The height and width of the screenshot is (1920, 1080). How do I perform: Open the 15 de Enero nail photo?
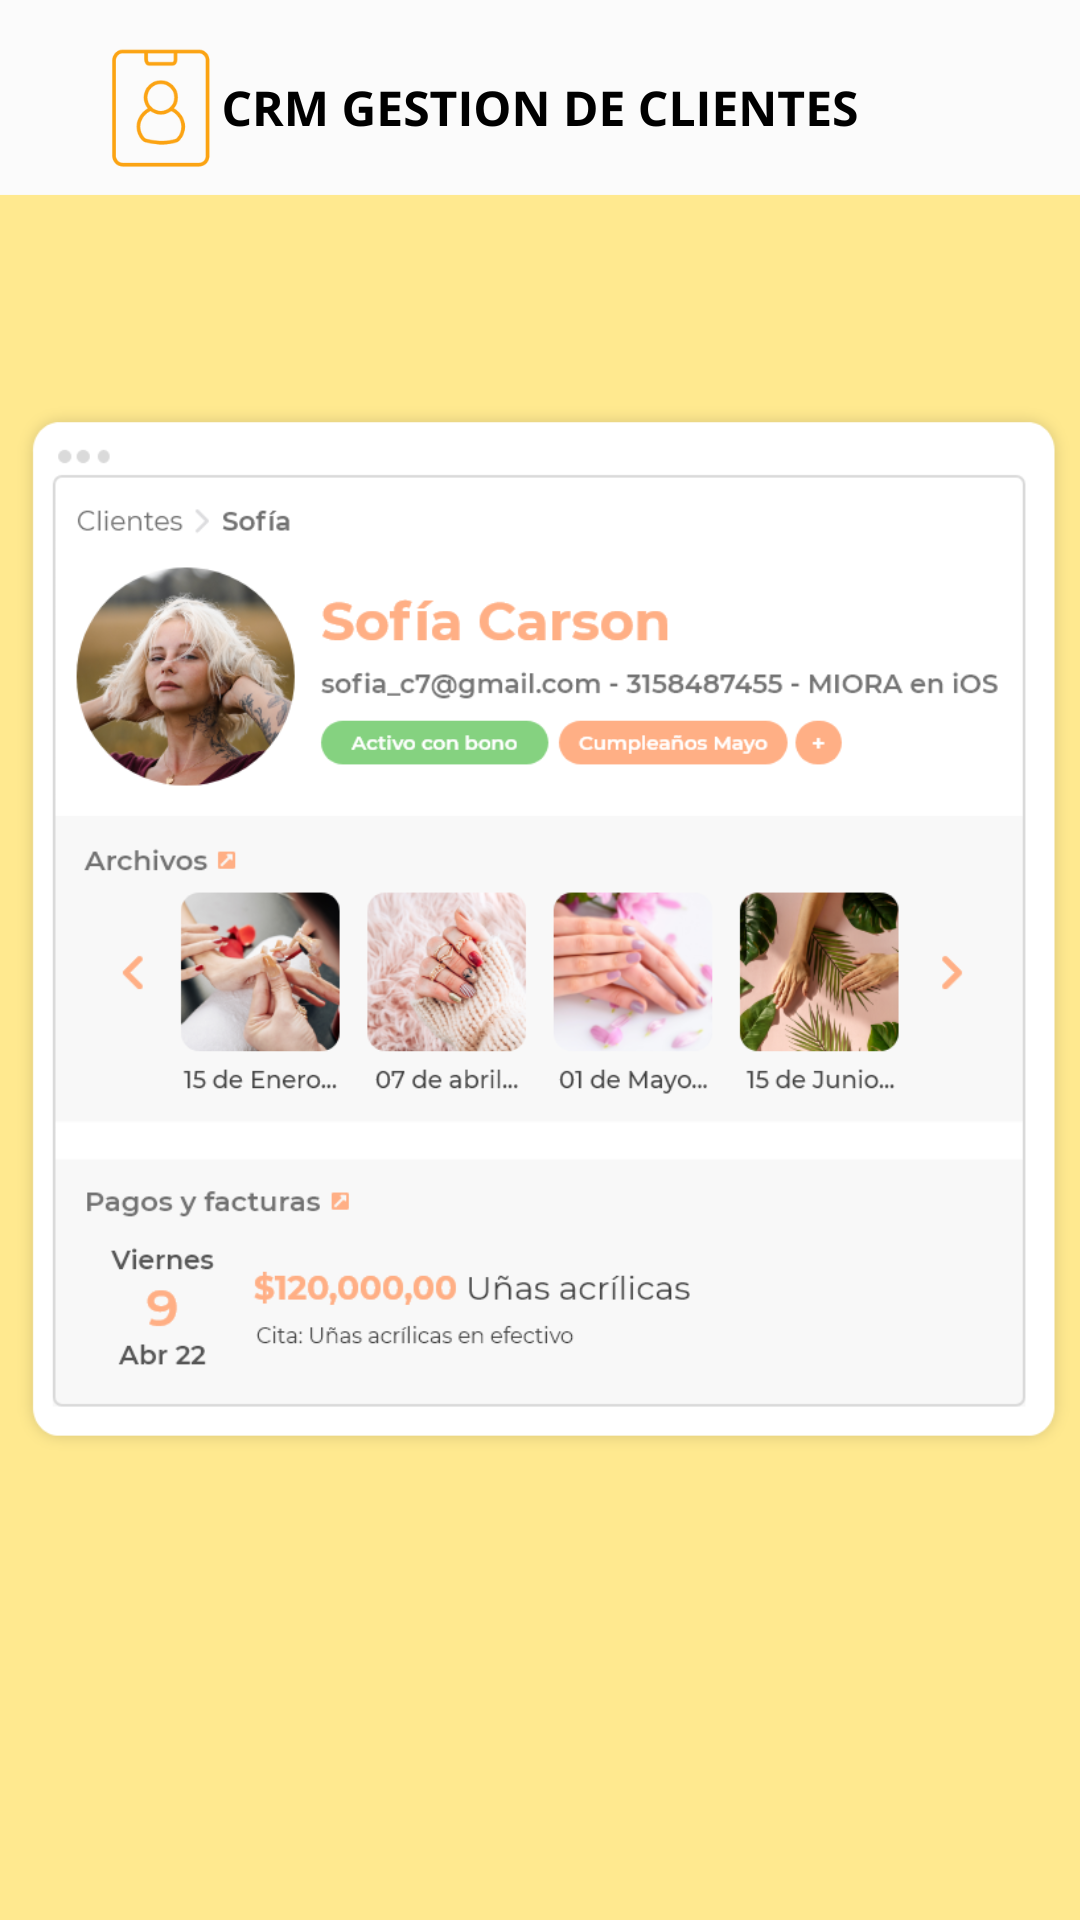(260, 972)
